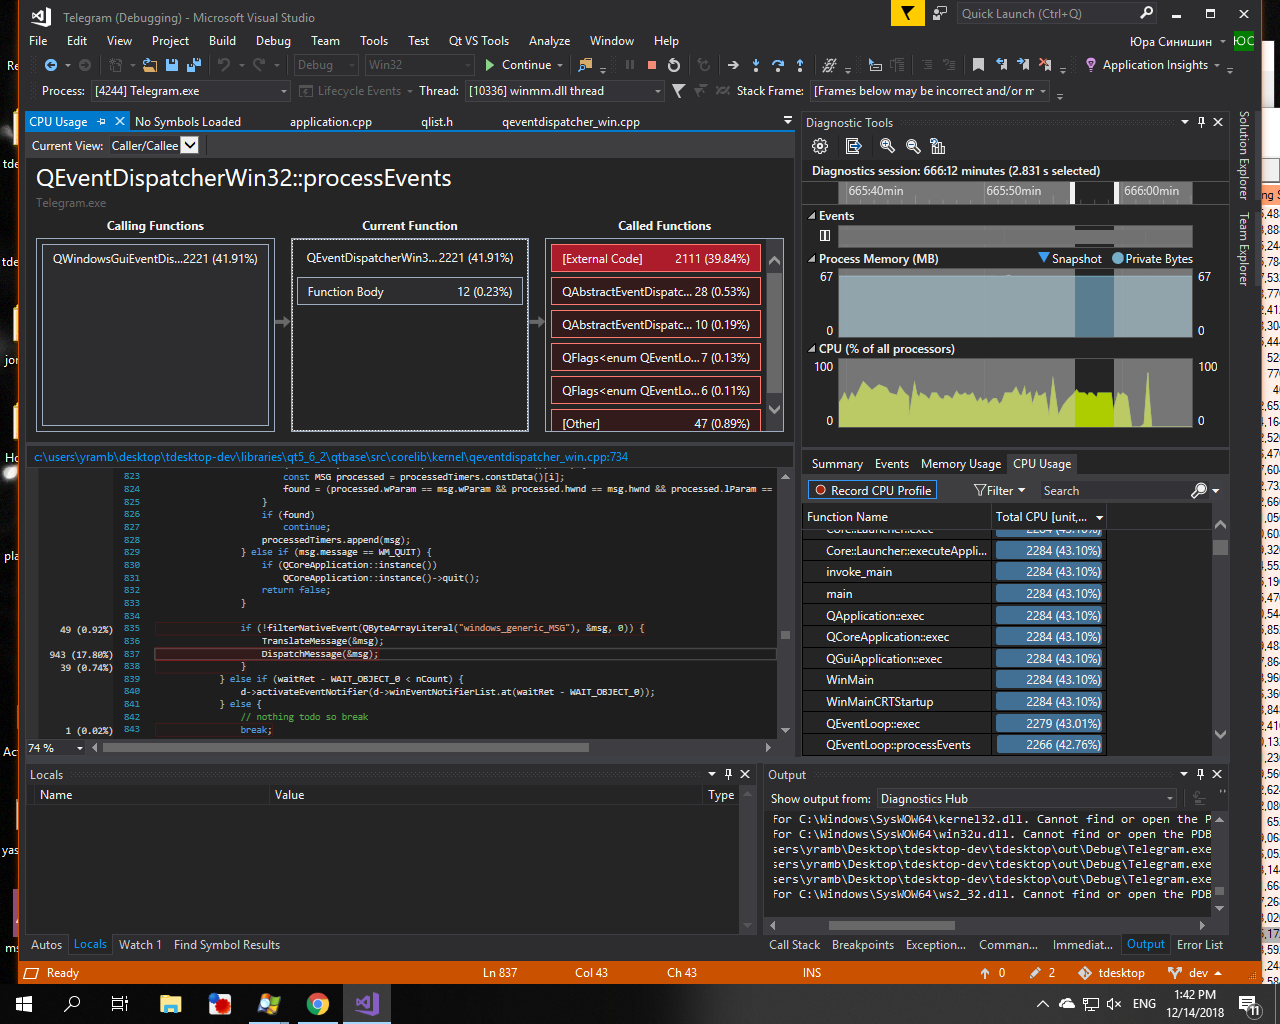Collapse the CPU graph section
Image resolution: width=1280 pixels, height=1024 pixels.
coord(812,349)
